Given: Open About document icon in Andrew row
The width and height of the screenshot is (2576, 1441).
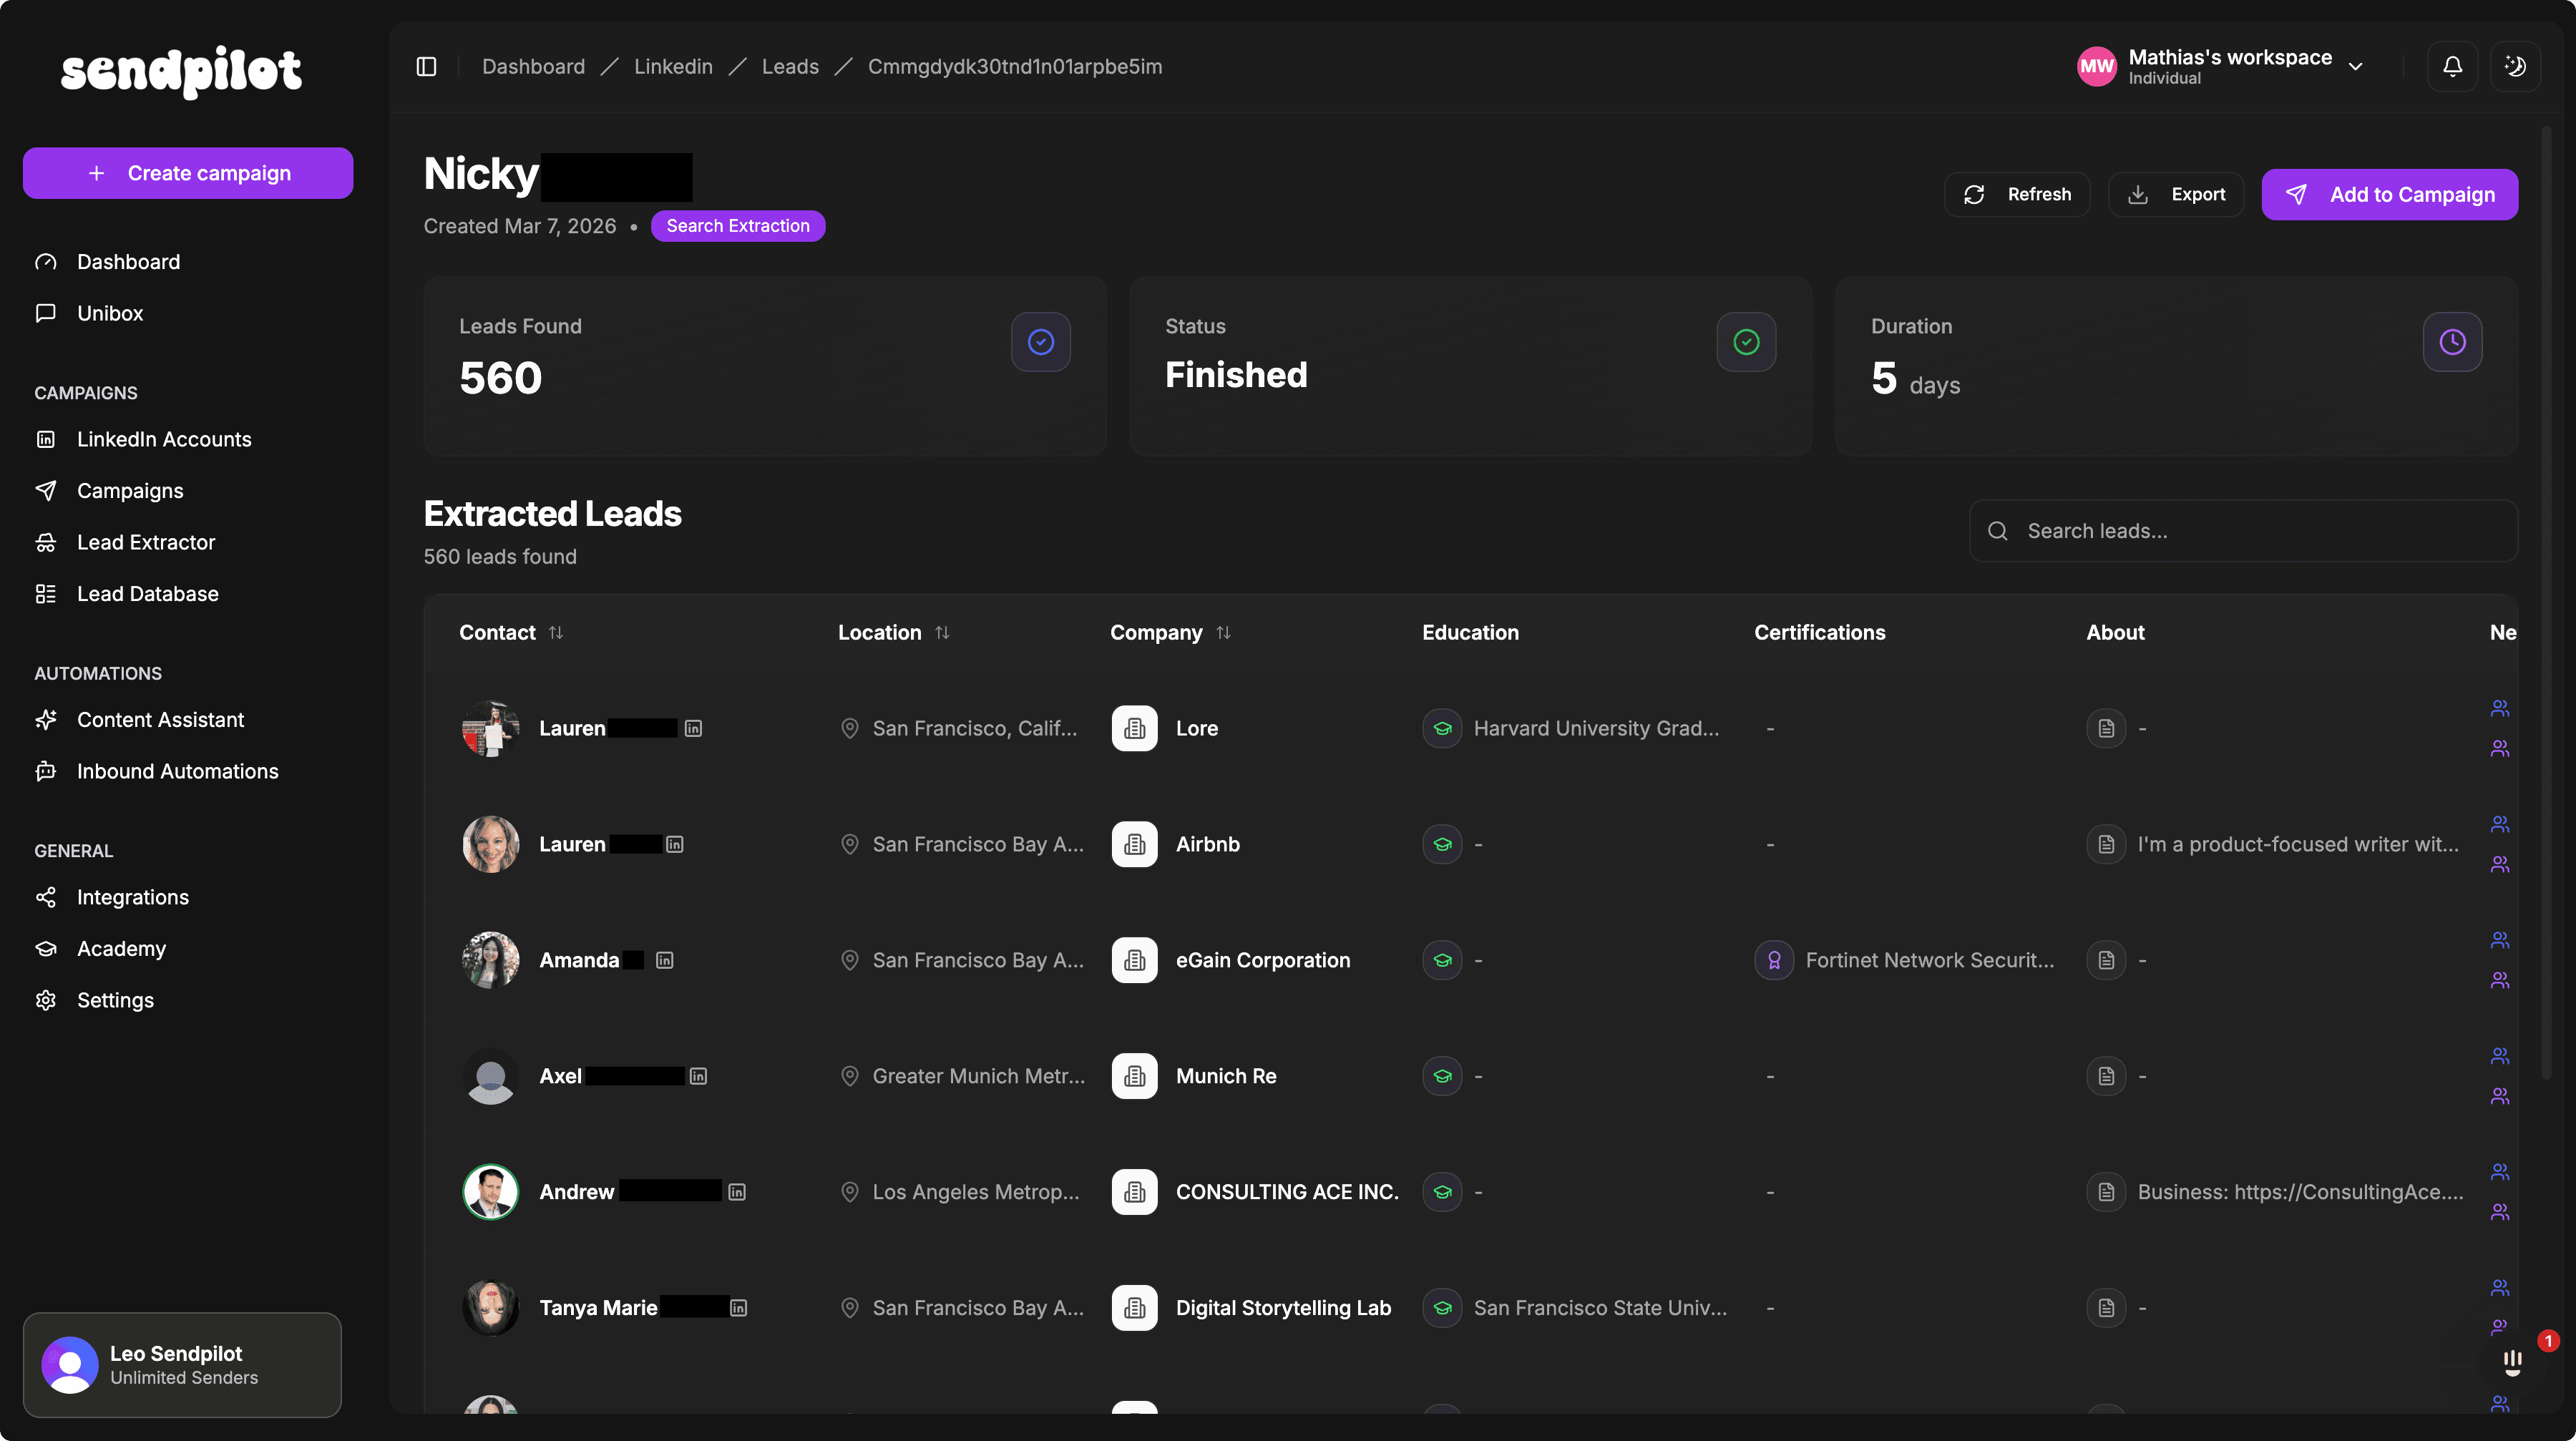Looking at the screenshot, I should (2106, 1192).
